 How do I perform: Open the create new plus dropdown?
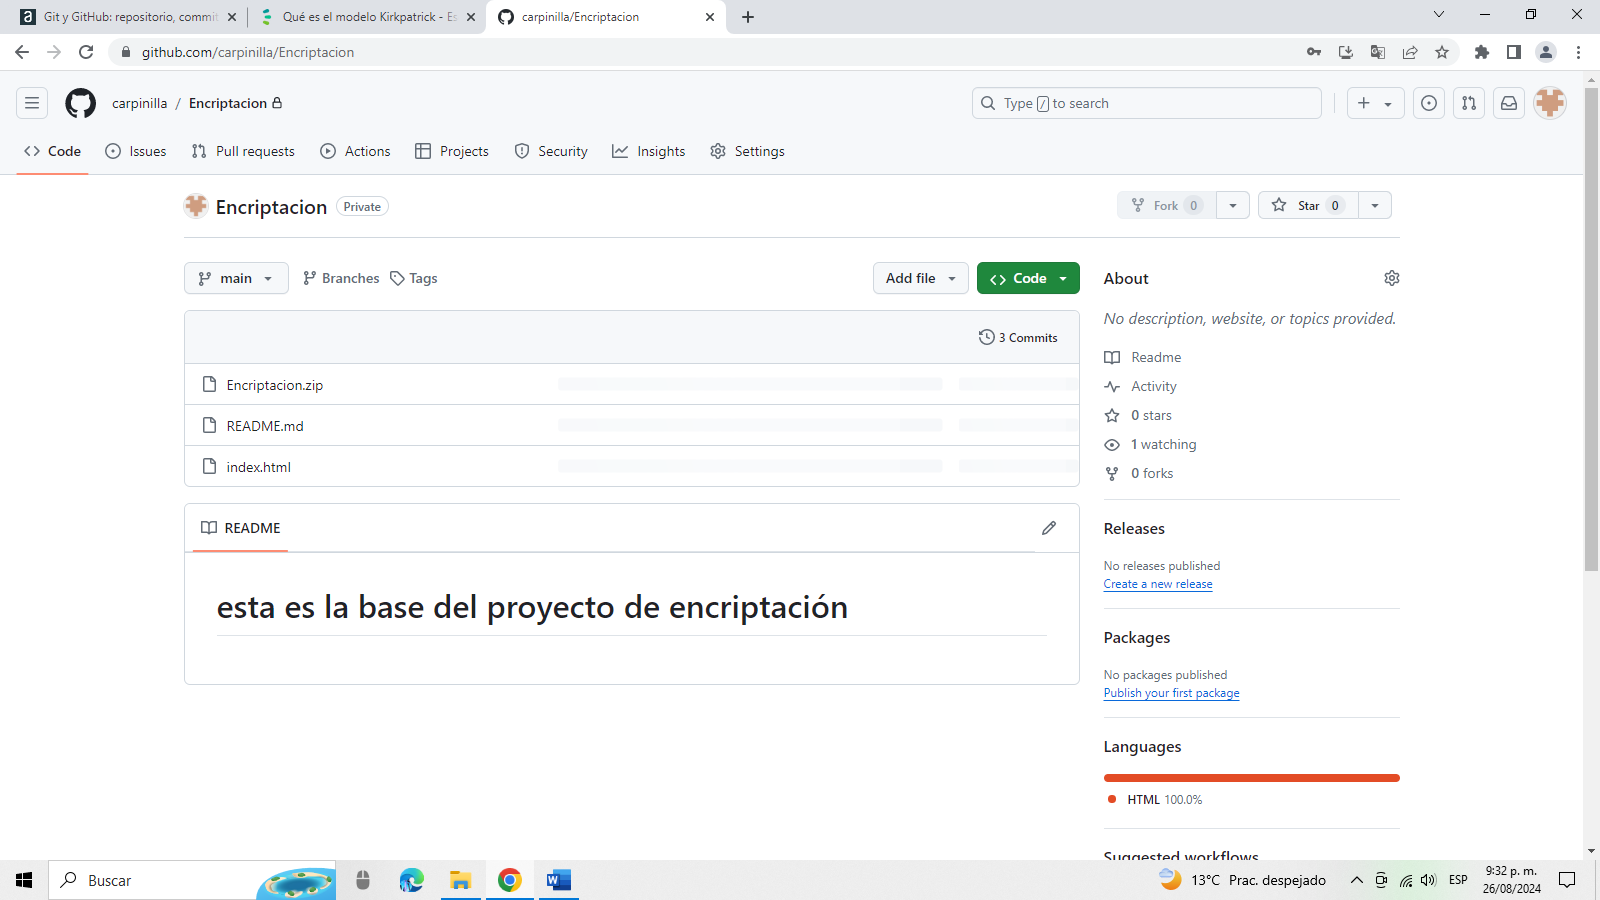click(x=1376, y=103)
